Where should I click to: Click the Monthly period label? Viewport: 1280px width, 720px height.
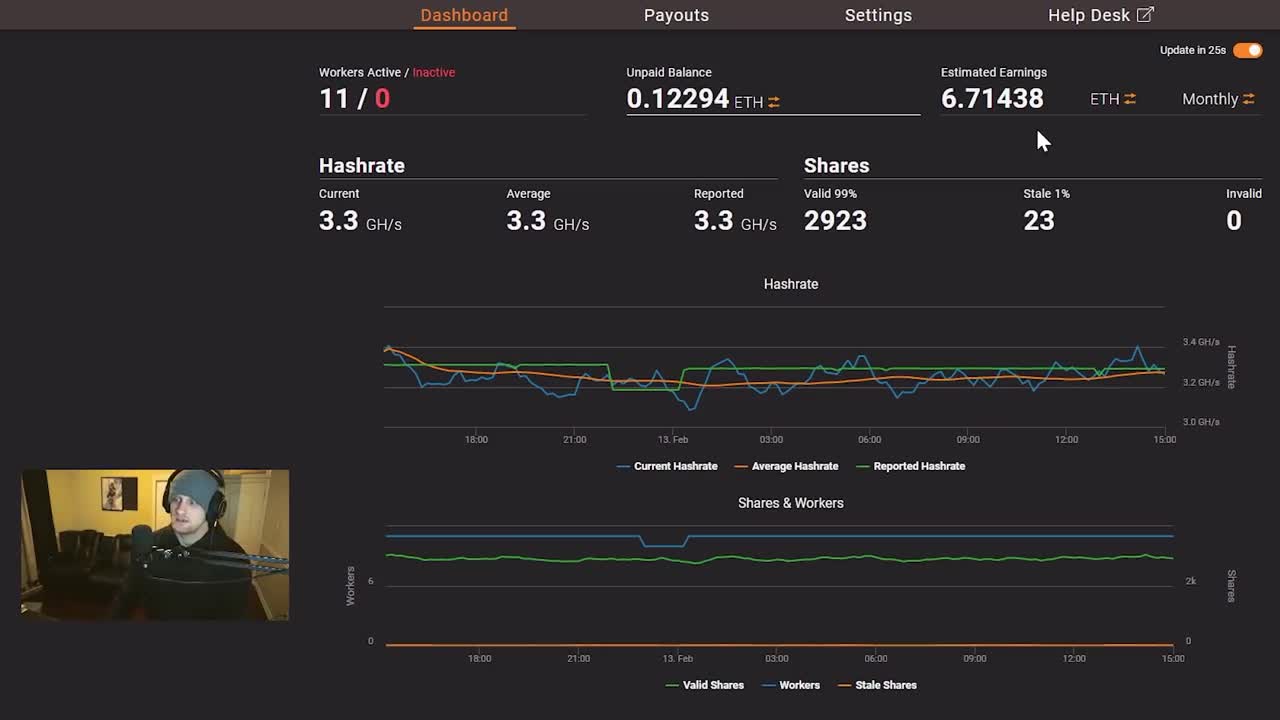[1210, 99]
